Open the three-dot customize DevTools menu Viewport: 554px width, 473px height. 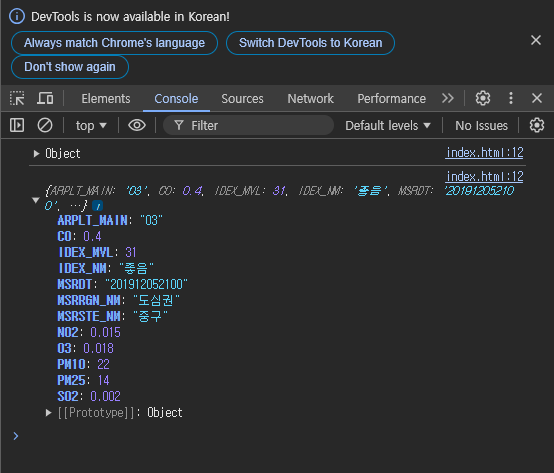511,98
